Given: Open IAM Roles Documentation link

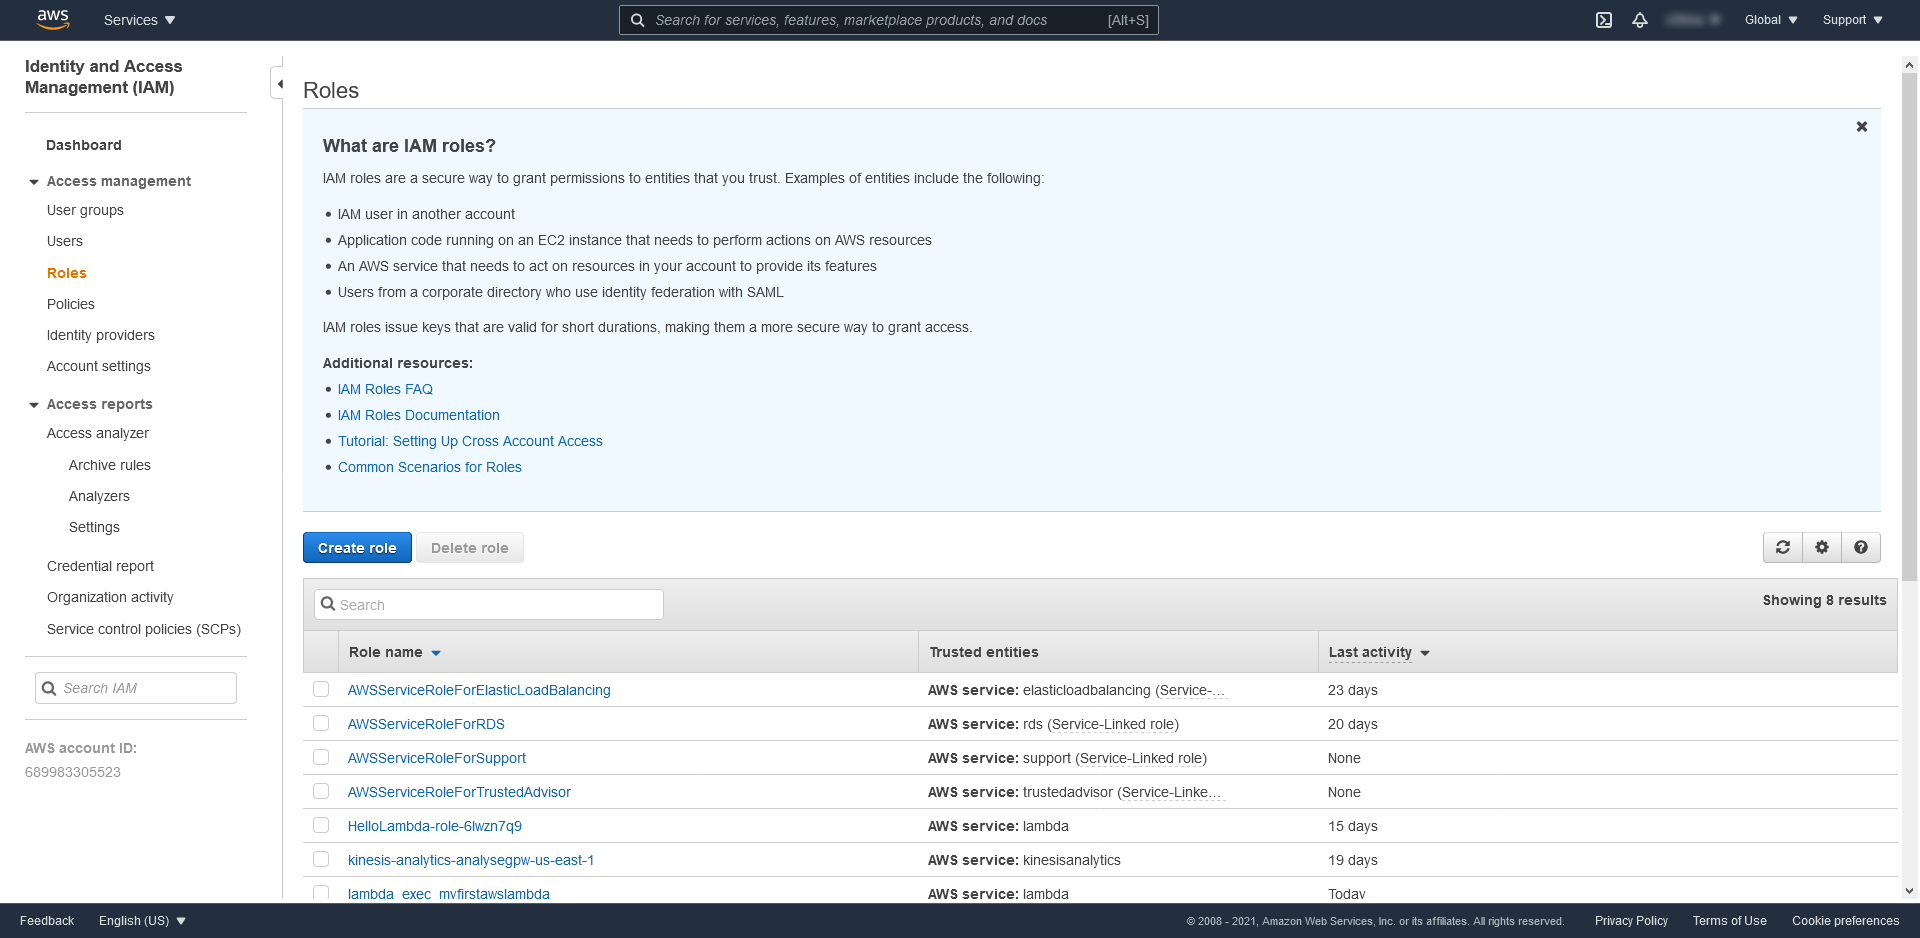Looking at the screenshot, I should [419, 415].
